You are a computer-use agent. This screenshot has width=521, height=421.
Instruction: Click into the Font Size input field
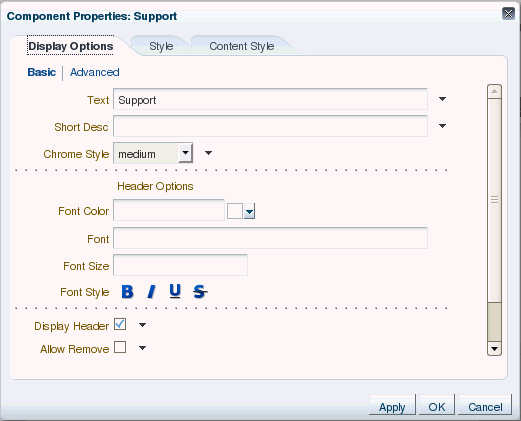[180, 265]
